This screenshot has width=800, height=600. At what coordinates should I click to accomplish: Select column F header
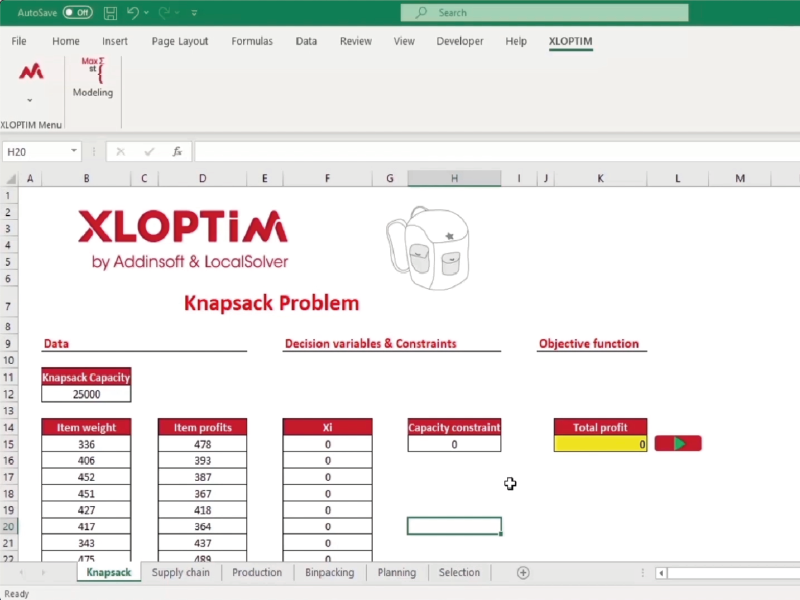327,179
